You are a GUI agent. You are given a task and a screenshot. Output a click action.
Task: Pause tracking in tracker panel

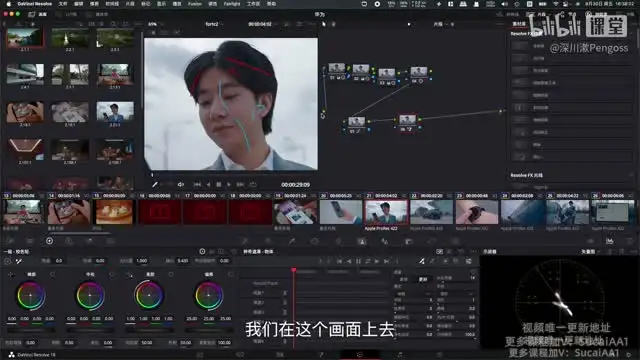pos(358,261)
